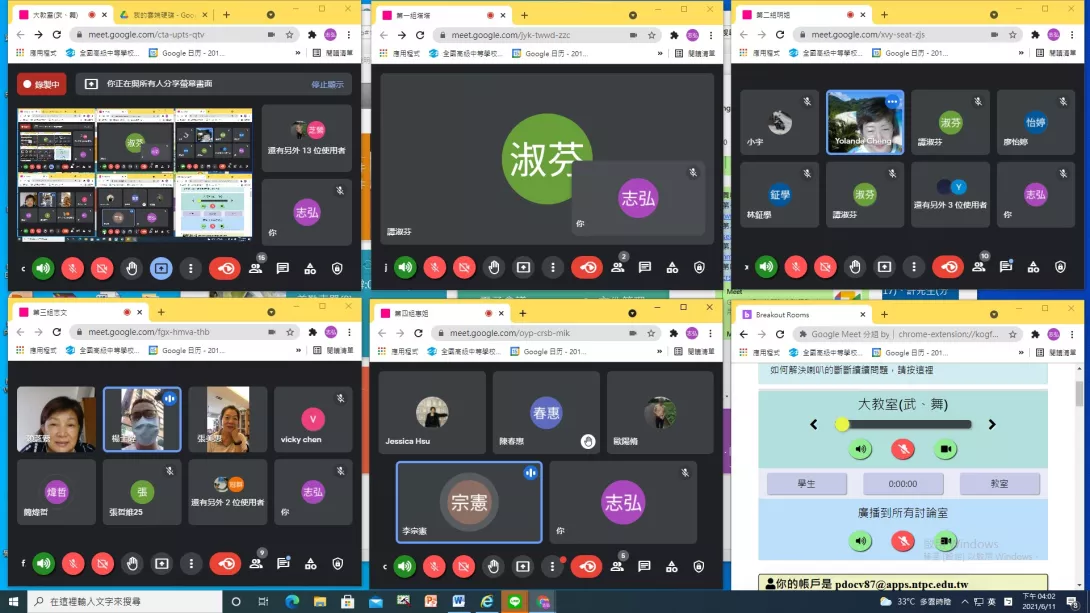
Task: Click the 停止顯示 link to stop presenting
Action: (x=327, y=84)
